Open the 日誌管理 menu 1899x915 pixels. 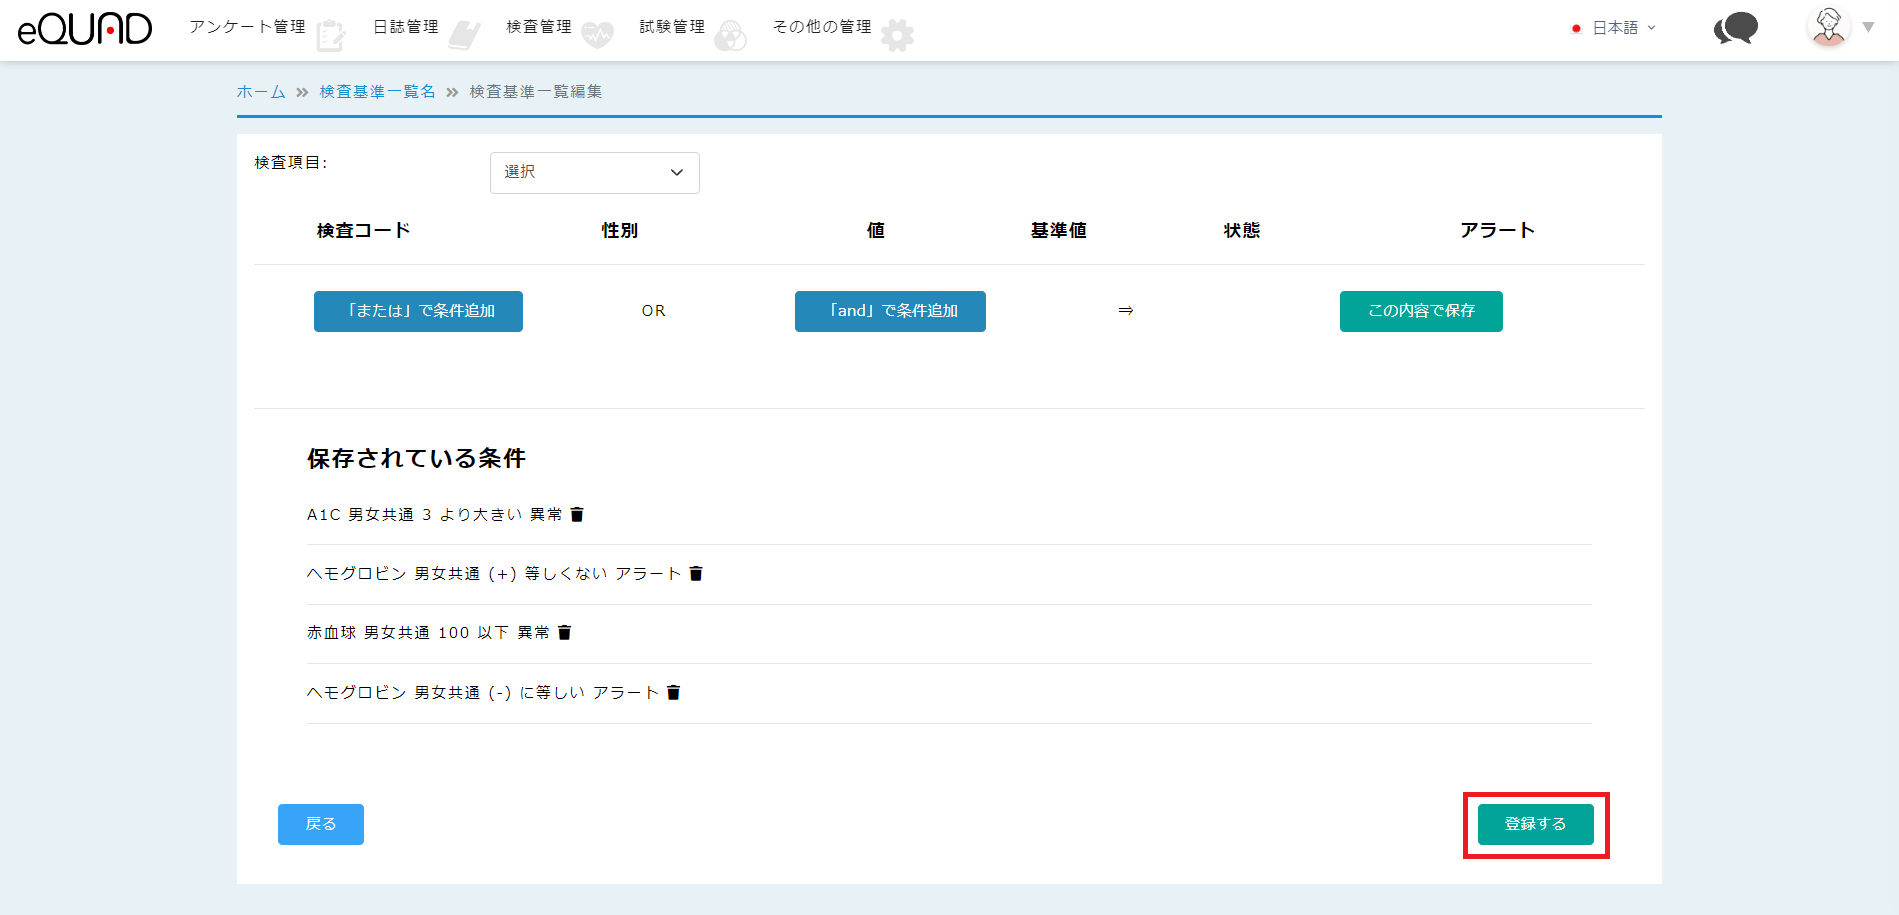click(x=405, y=27)
